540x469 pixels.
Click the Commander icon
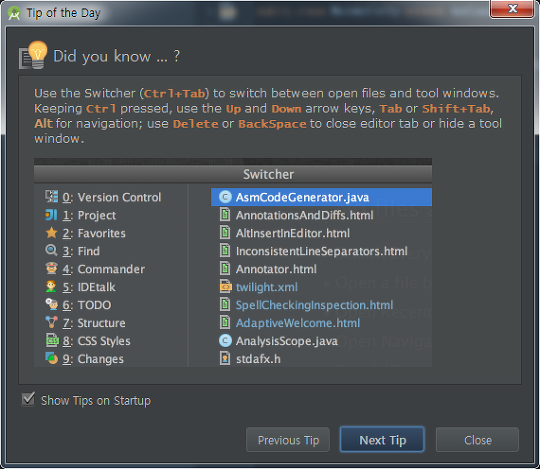tap(52, 268)
